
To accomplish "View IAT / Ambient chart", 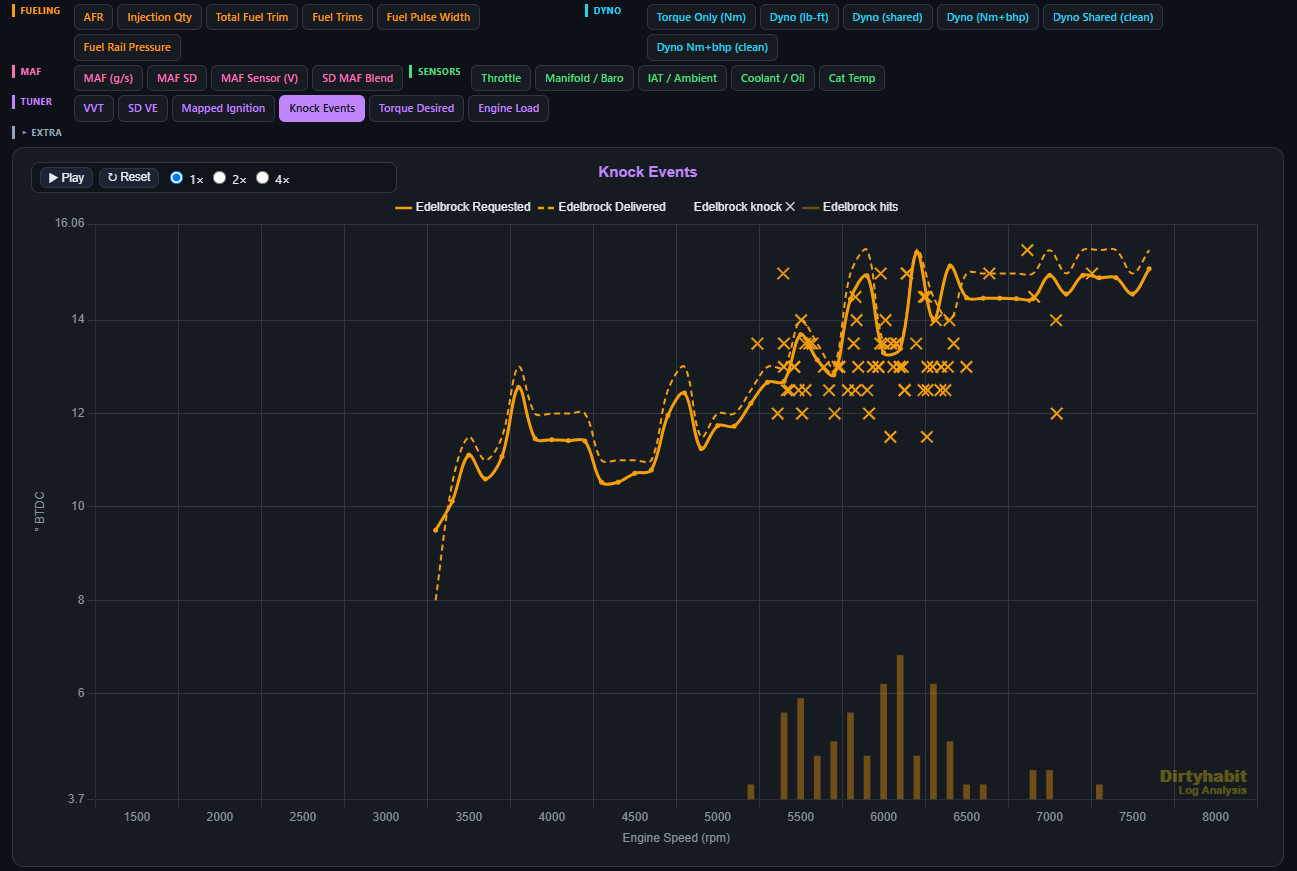I will tap(682, 78).
